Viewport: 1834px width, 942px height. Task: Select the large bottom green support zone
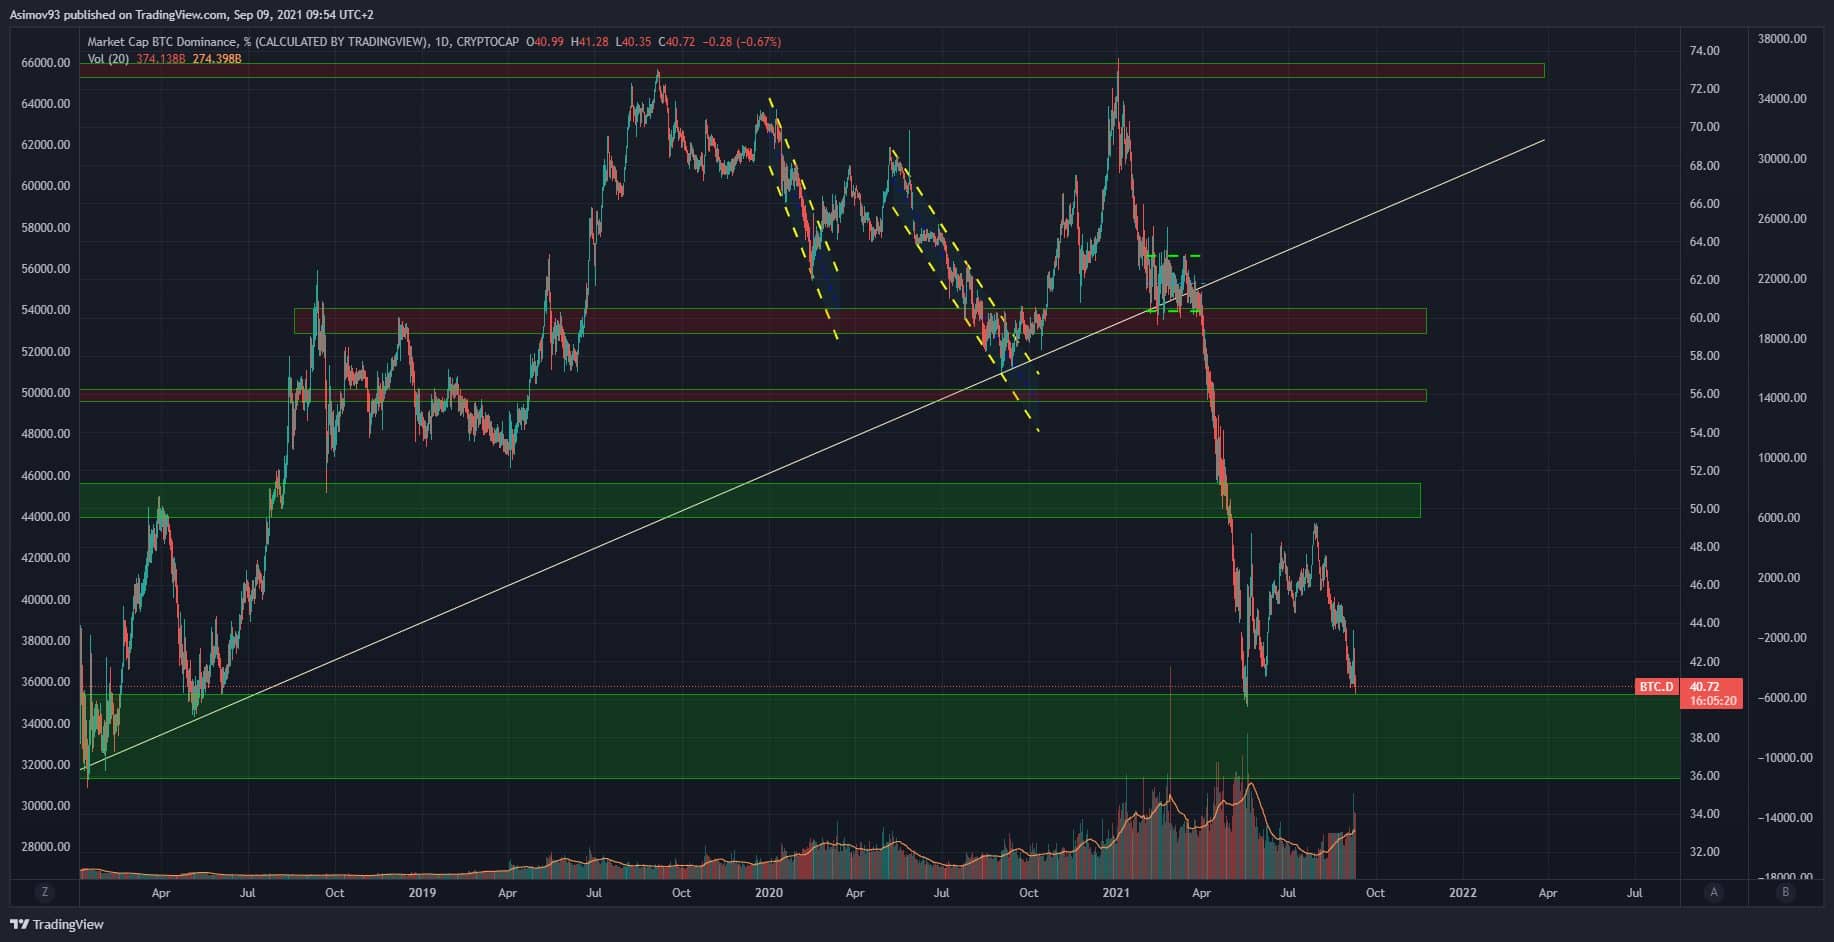click(880, 736)
